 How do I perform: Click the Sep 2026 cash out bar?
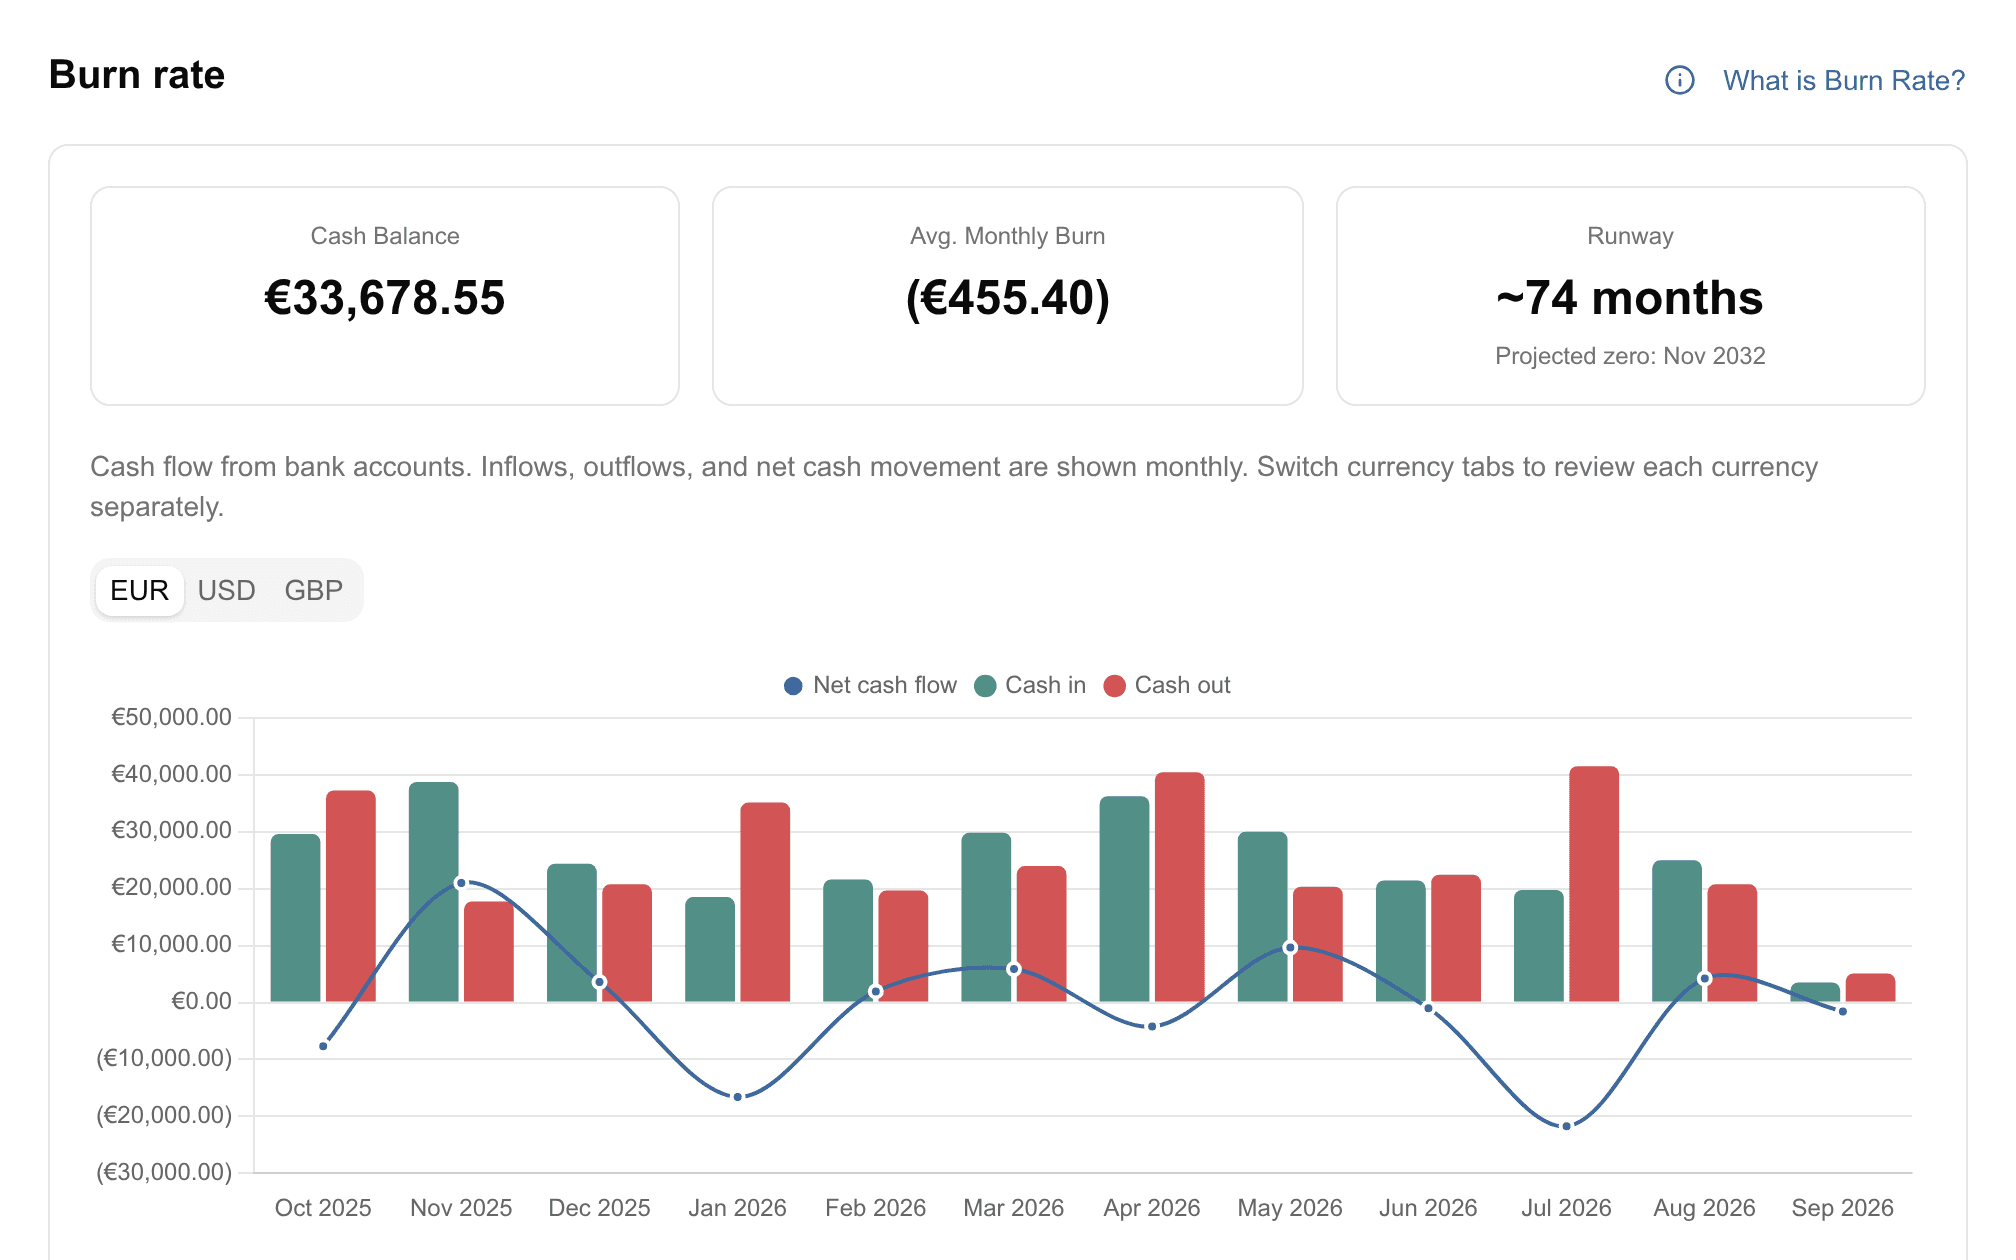[1870, 988]
